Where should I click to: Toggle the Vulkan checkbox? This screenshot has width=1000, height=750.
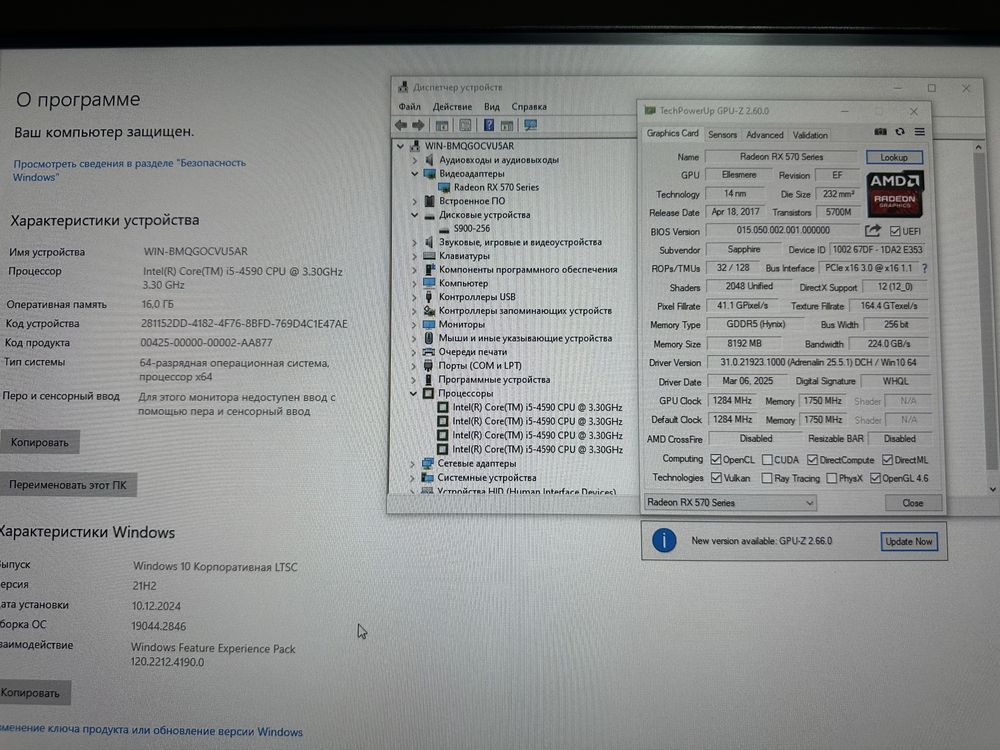coord(716,478)
